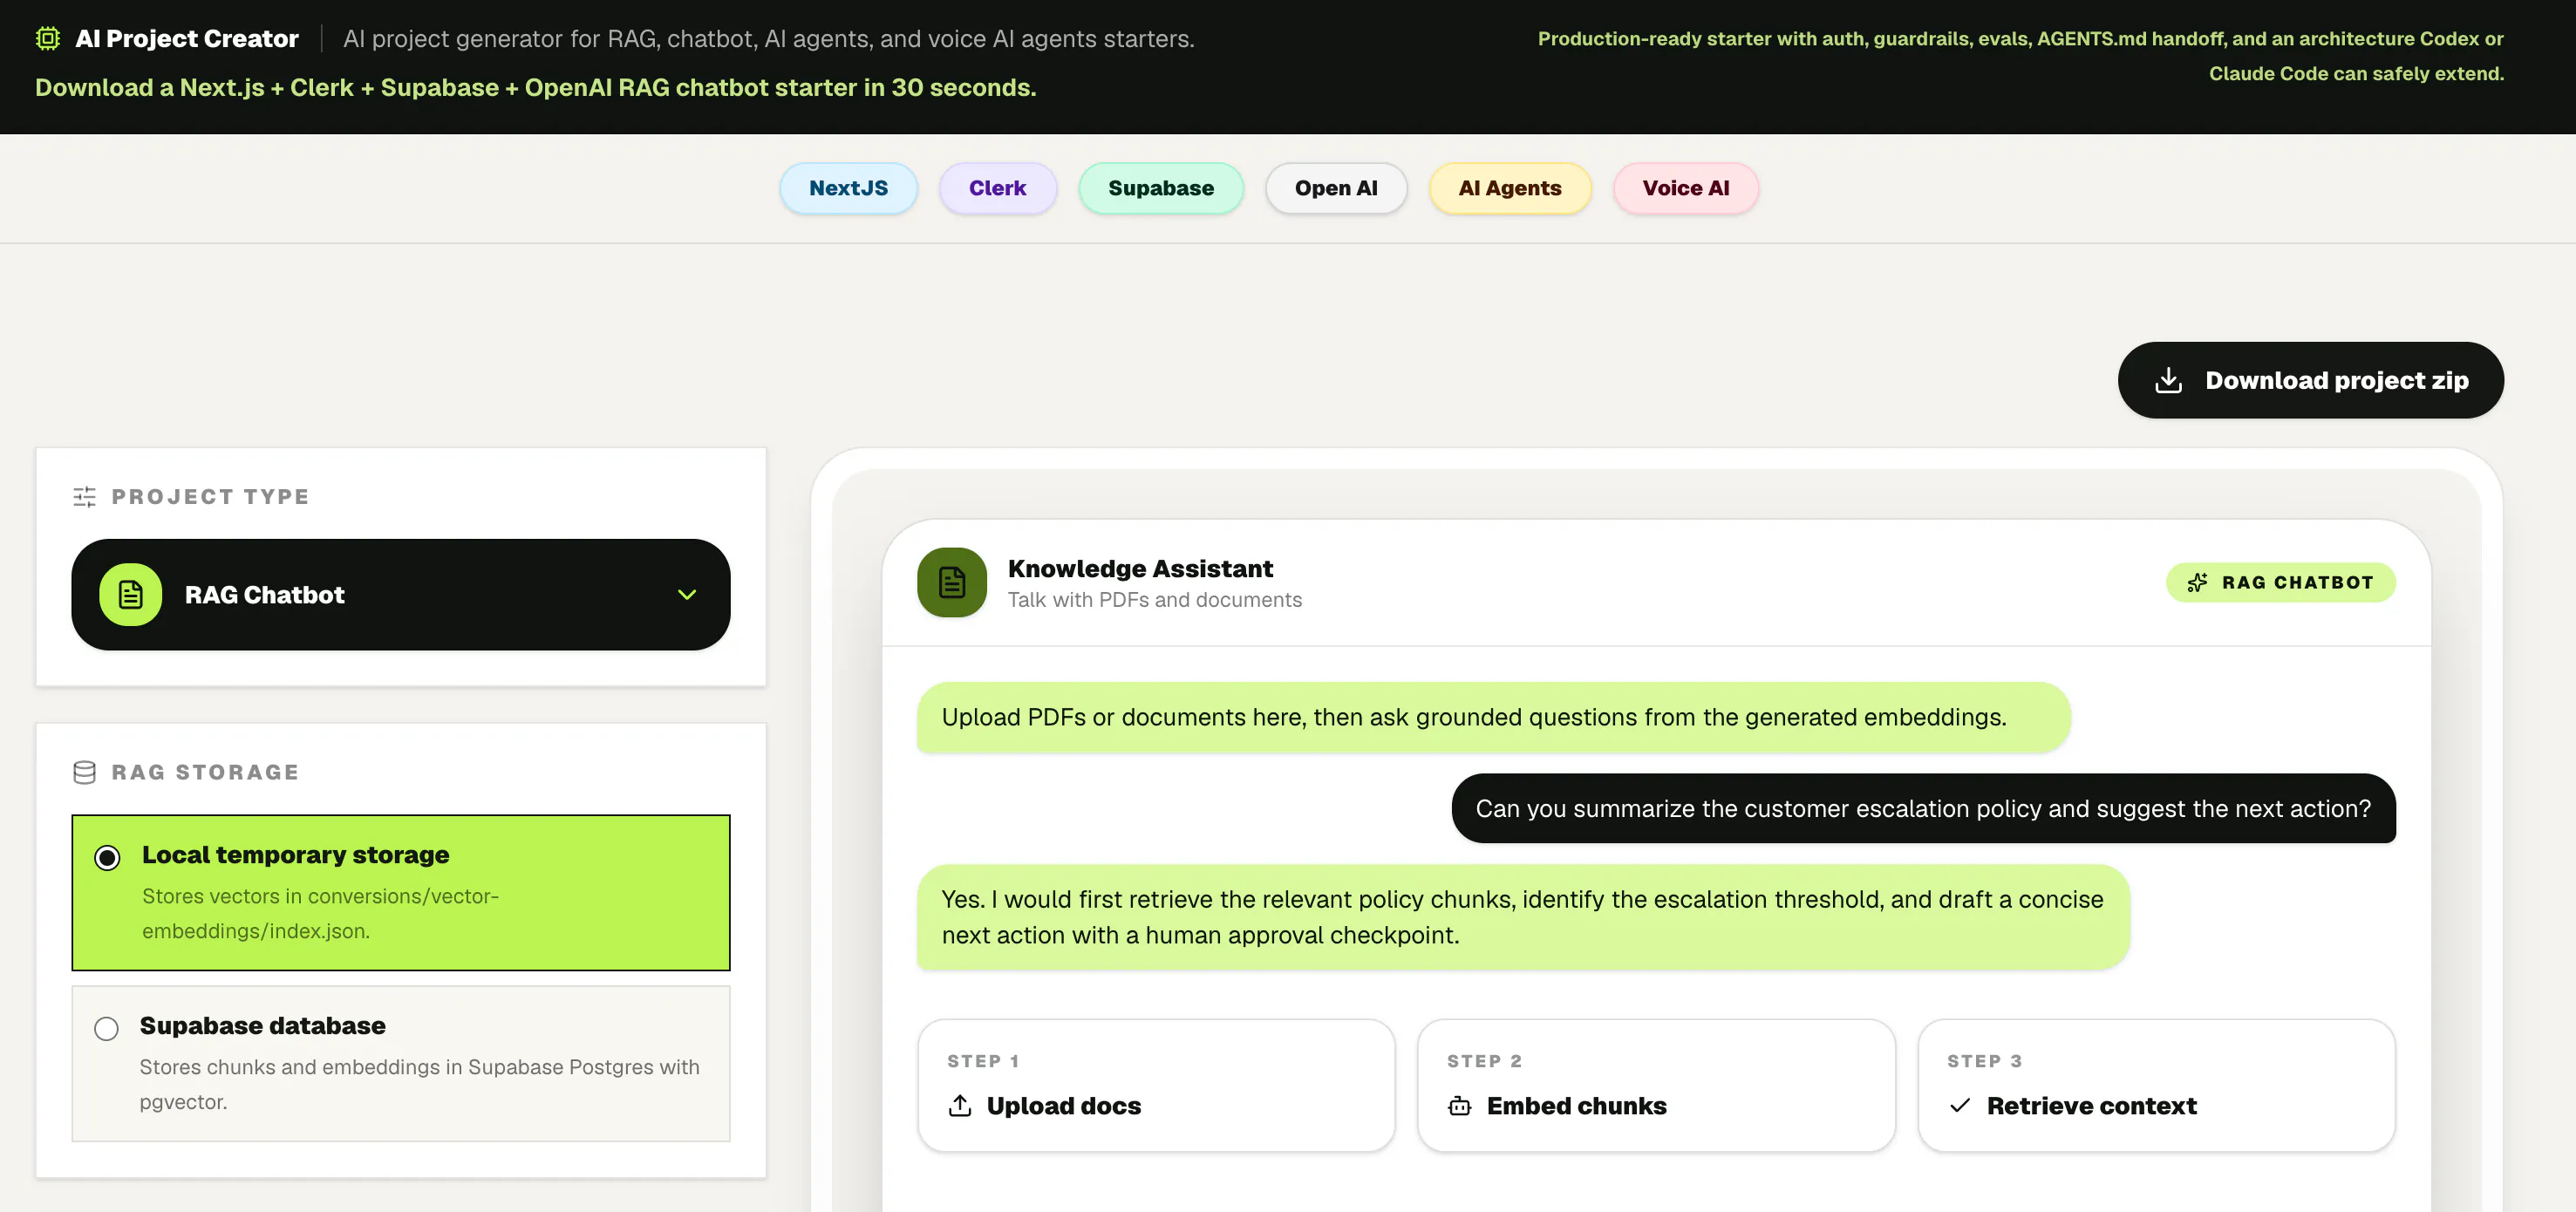Click the 'Yes. I would first retrieve' reply bubble
Image resolution: width=2576 pixels, height=1212 pixels.
1523,917
